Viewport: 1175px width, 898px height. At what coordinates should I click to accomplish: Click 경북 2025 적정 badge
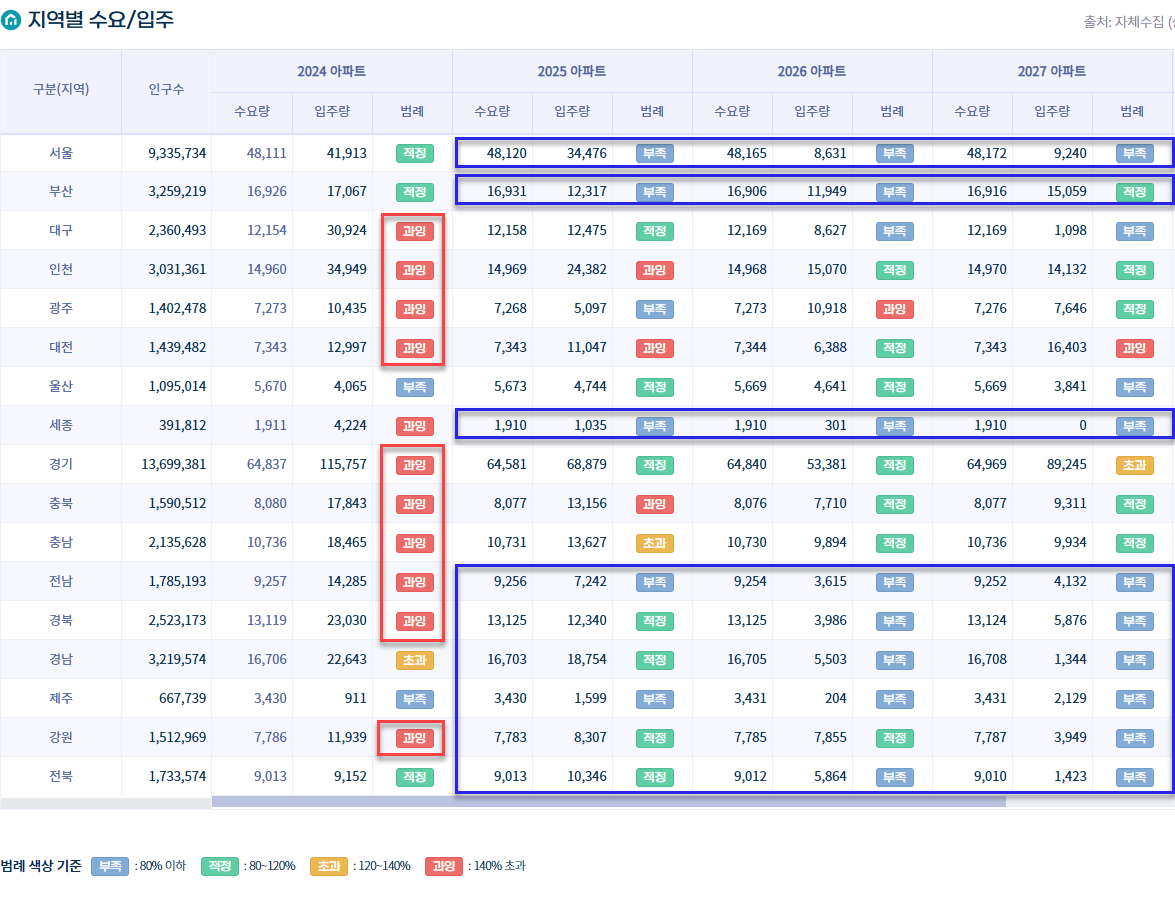pos(654,621)
